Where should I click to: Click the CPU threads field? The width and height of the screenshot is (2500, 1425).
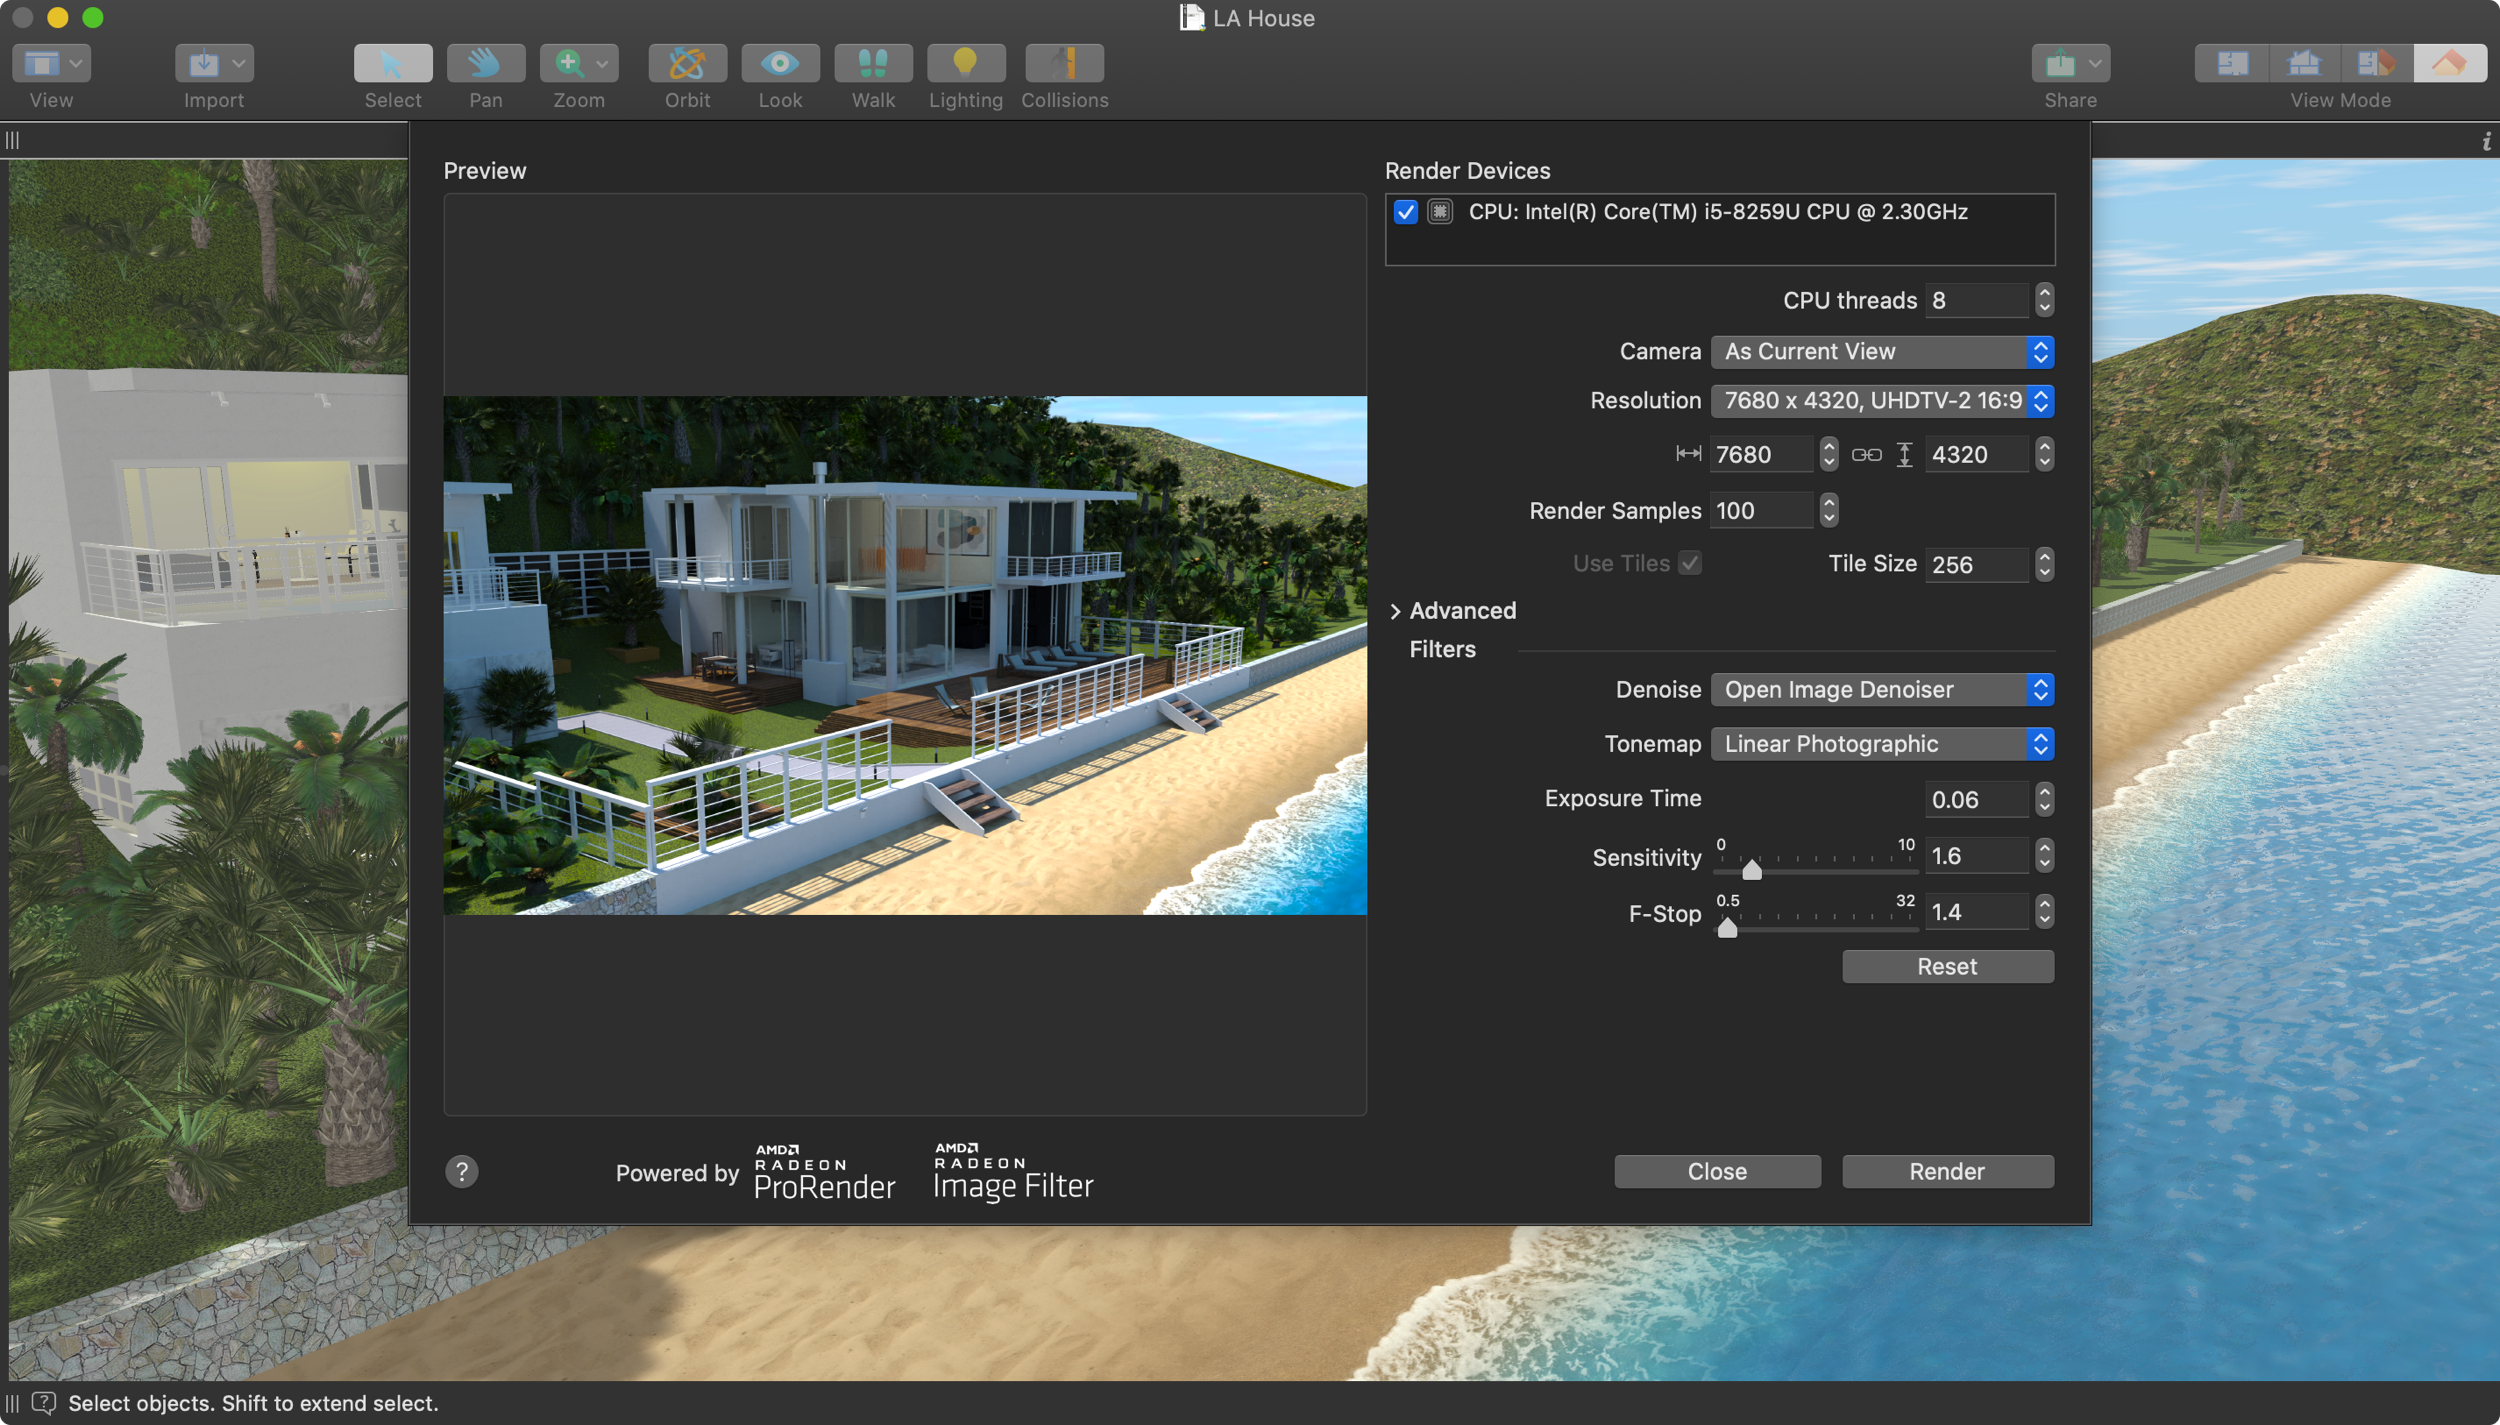point(1977,300)
